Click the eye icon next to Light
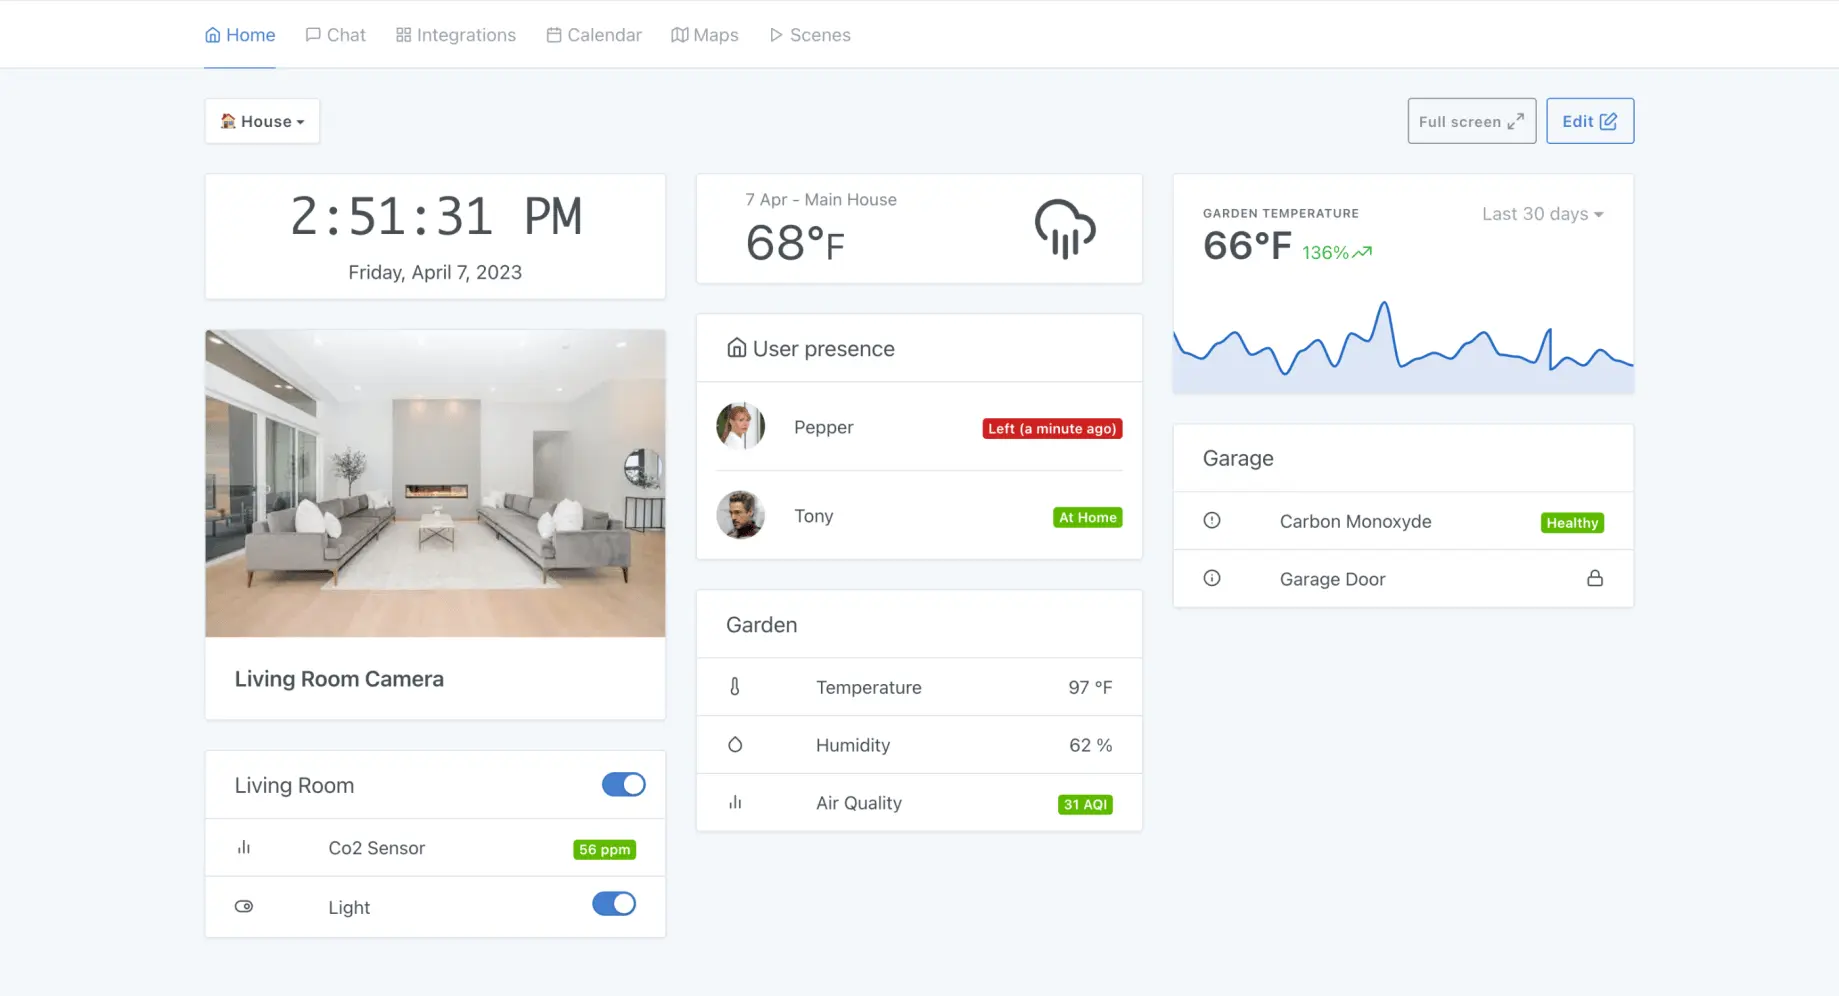The image size is (1839, 996). pos(243,906)
